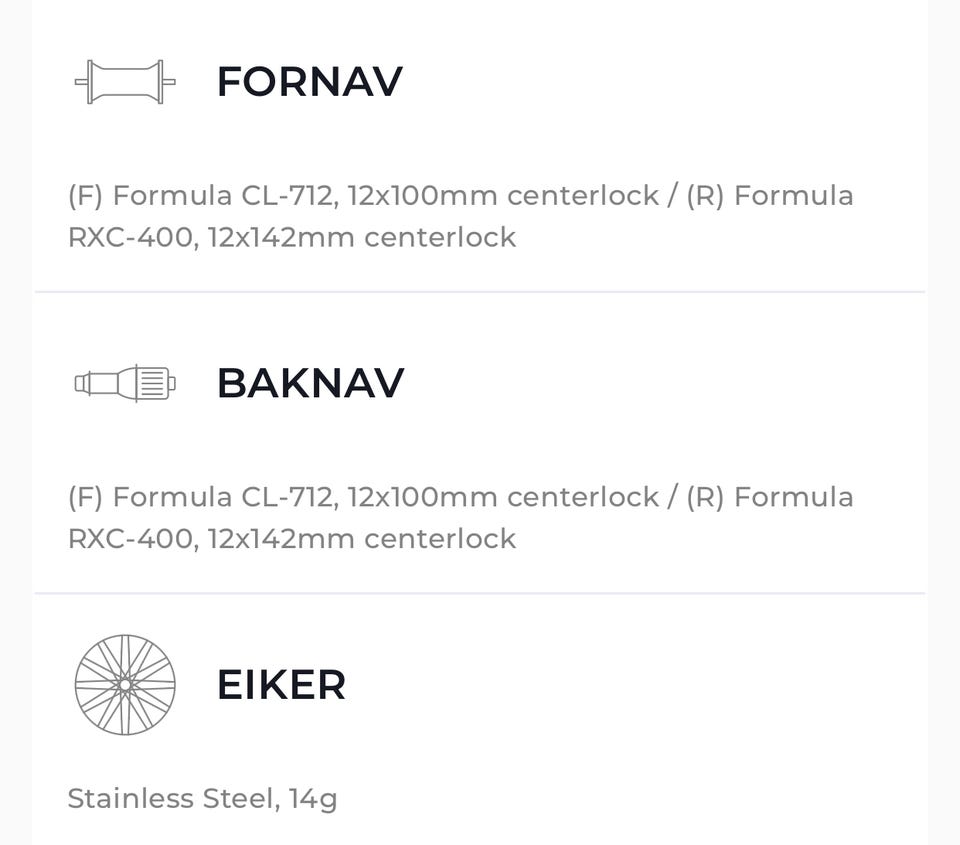Select the BAKNAV heading
The height and width of the screenshot is (845, 960).
pyautogui.click(x=310, y=383)
